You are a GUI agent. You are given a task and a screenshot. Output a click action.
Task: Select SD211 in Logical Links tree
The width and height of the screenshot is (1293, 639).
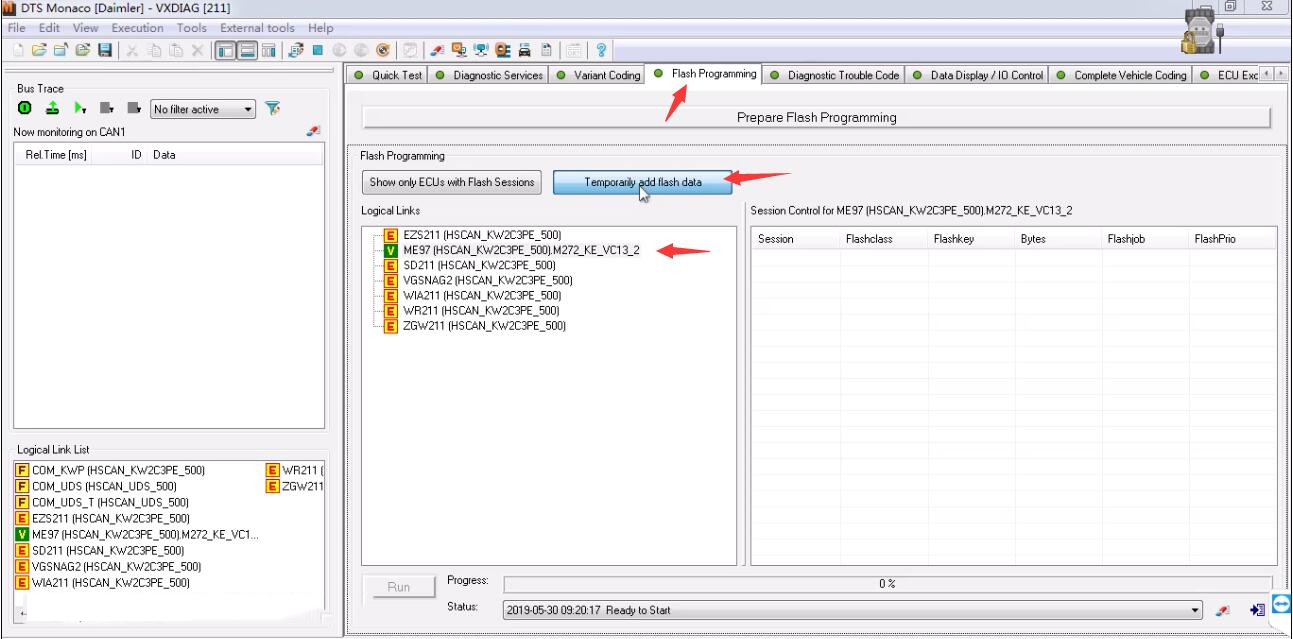(478, 265)
